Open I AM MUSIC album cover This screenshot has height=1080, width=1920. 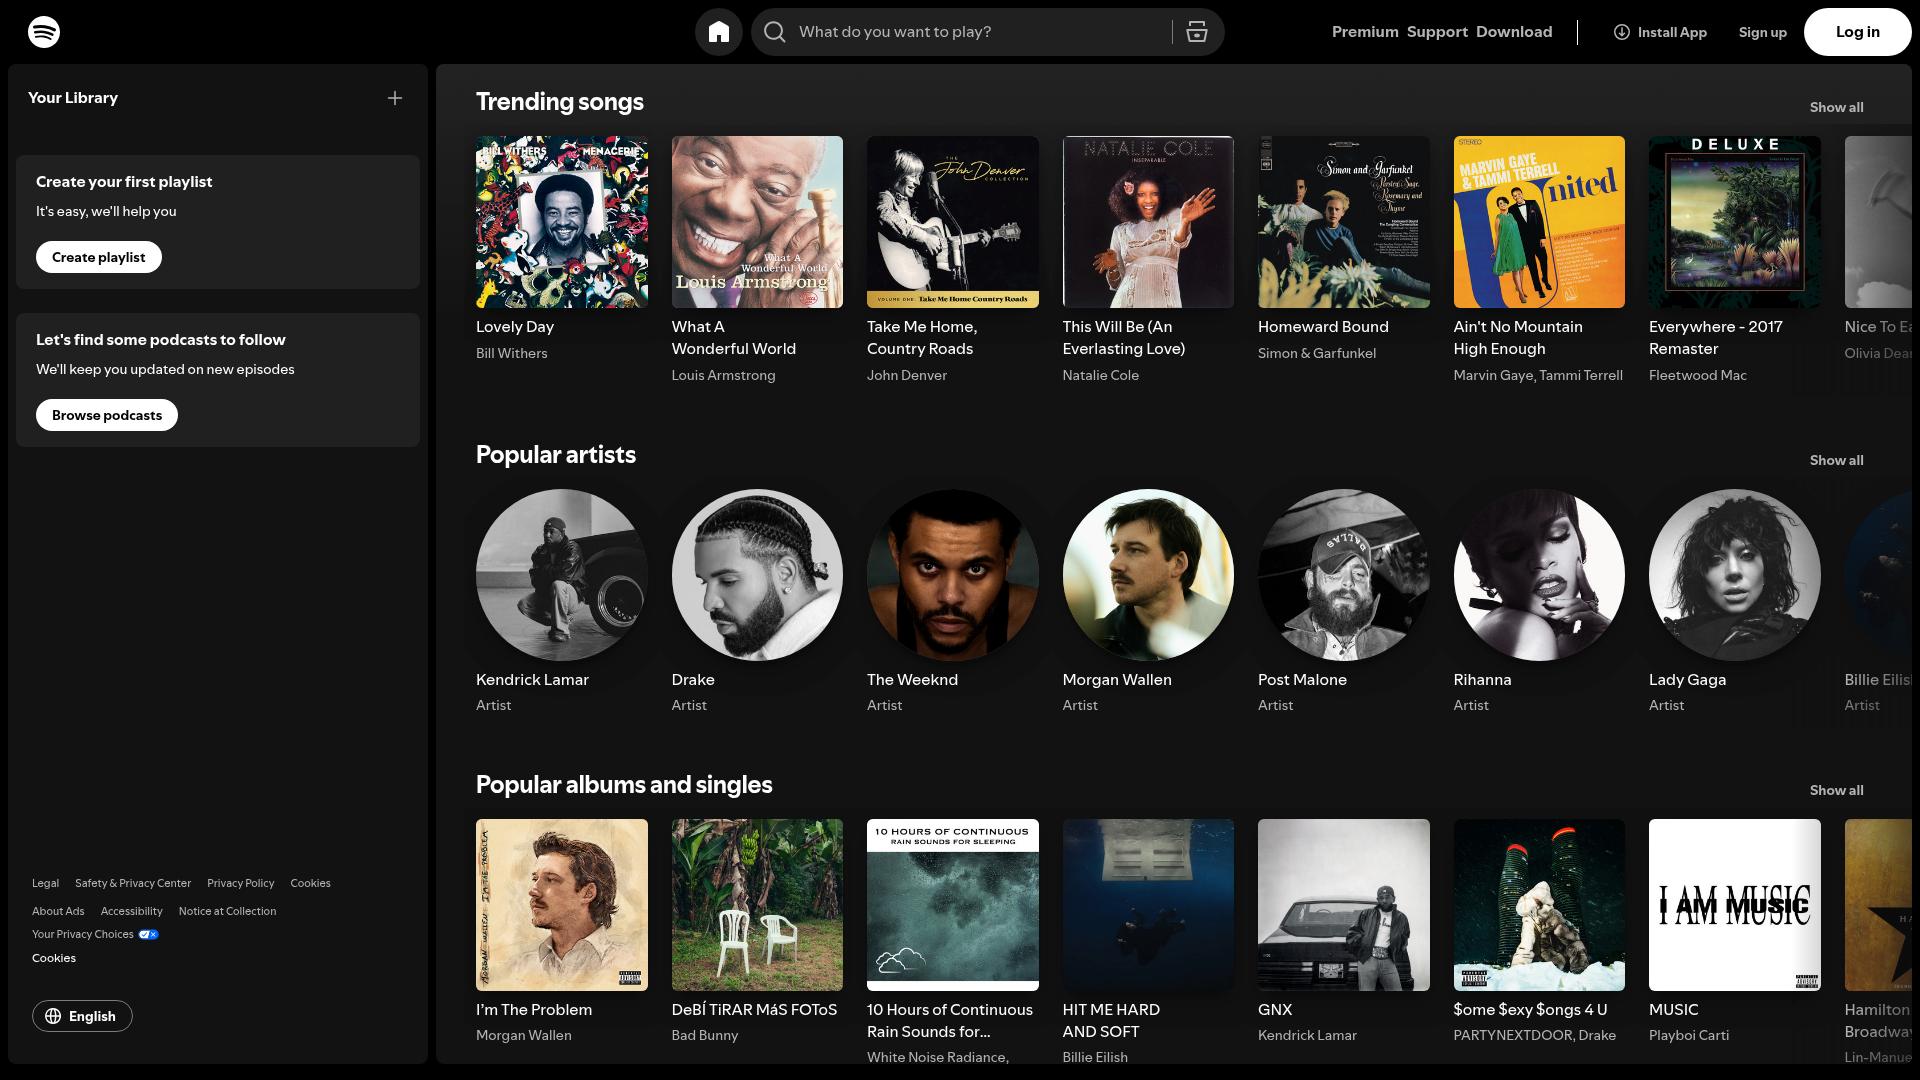[1735, 905]
